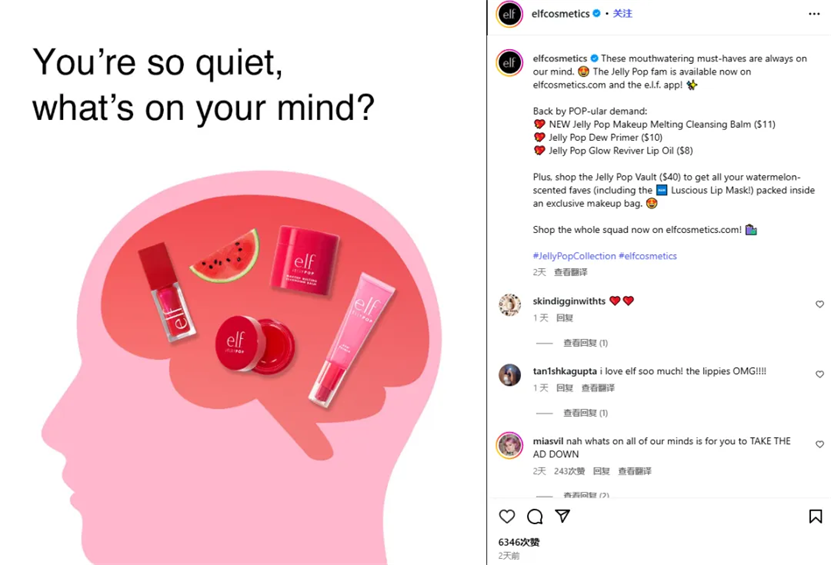Follow elfcosmetics via 关注 button

[x=622, y=14]
